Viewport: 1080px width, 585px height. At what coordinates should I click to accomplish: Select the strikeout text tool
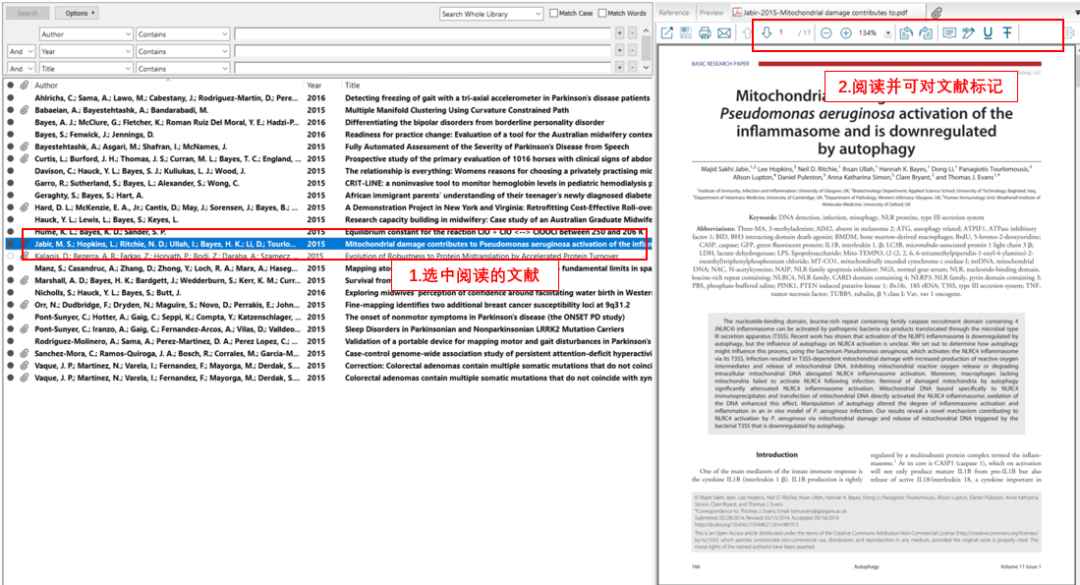coord(1007,33)
